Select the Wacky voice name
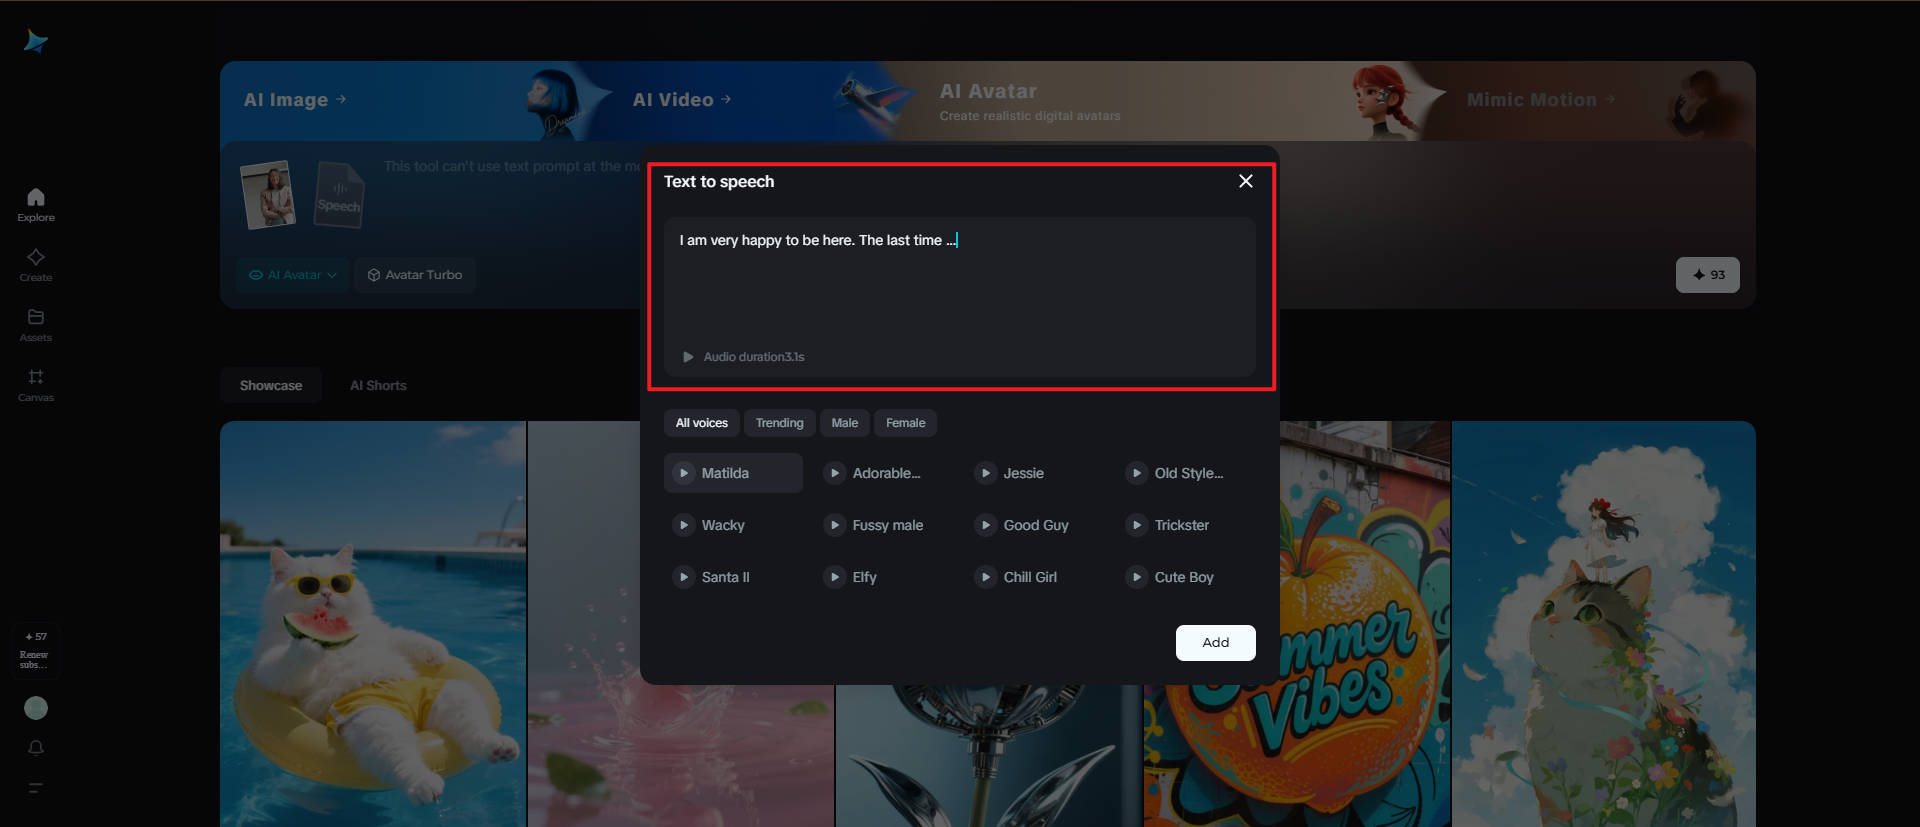The height and width of the screenshot is (827, 1920). (x=723, y=525)
